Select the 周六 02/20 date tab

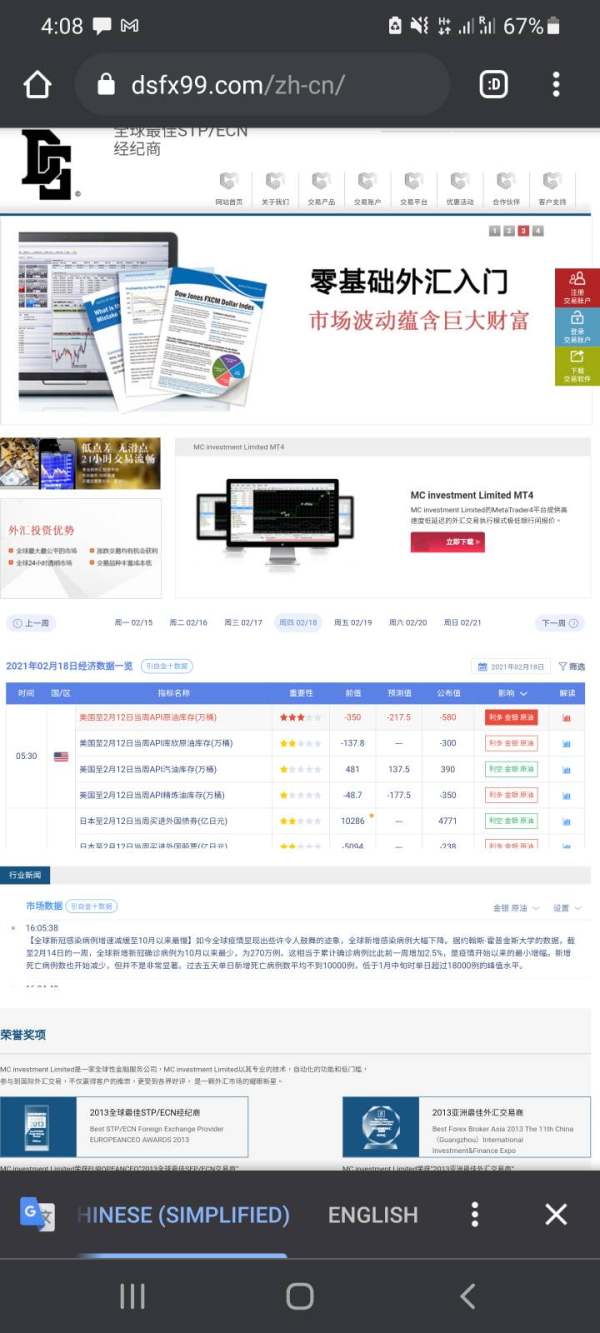[408, 623]
